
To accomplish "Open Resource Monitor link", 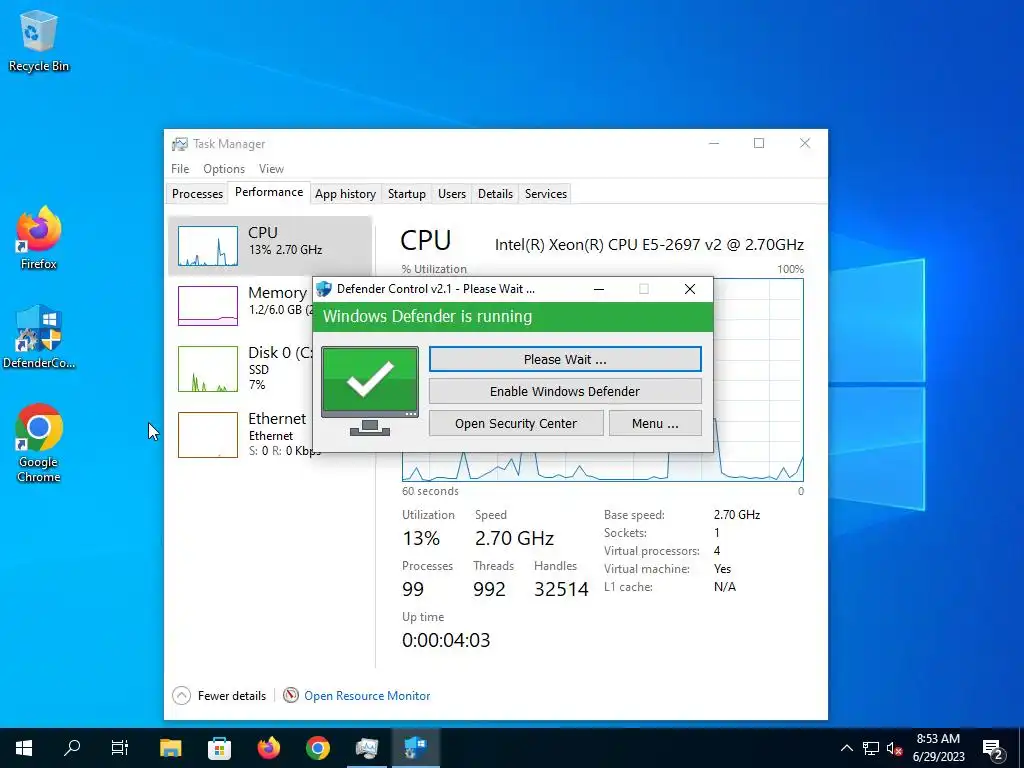I will pyautogui.click(x=367, y=696).
